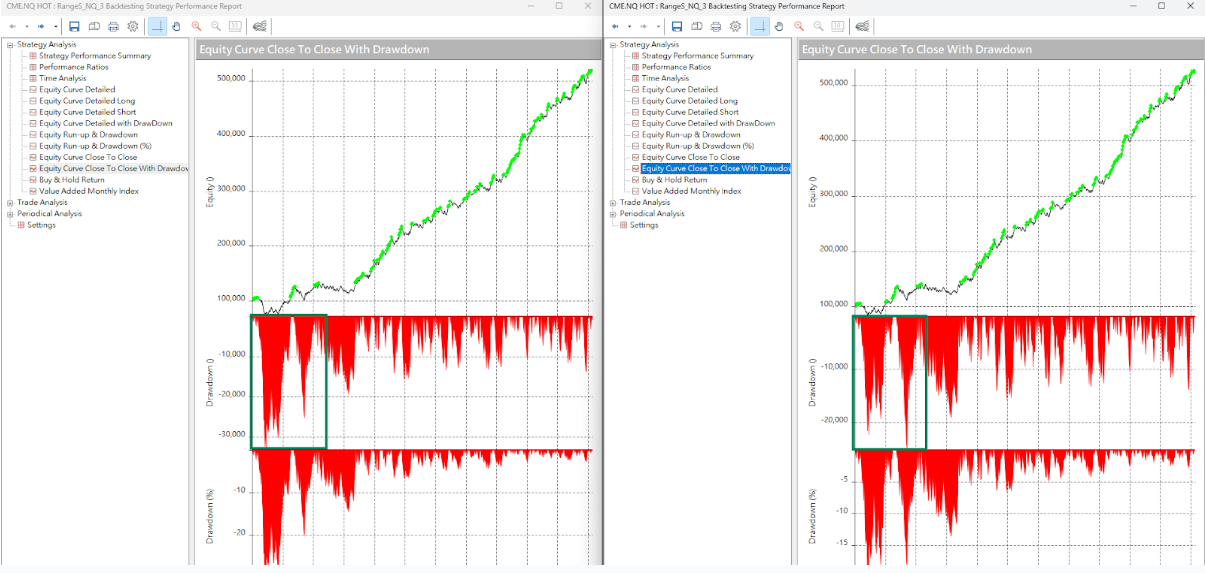Viewport: 1205px width, 573px height.
Task: Click the Print icon in the left window toolbar
Action: pyautogui.click(x=113, y=26)
